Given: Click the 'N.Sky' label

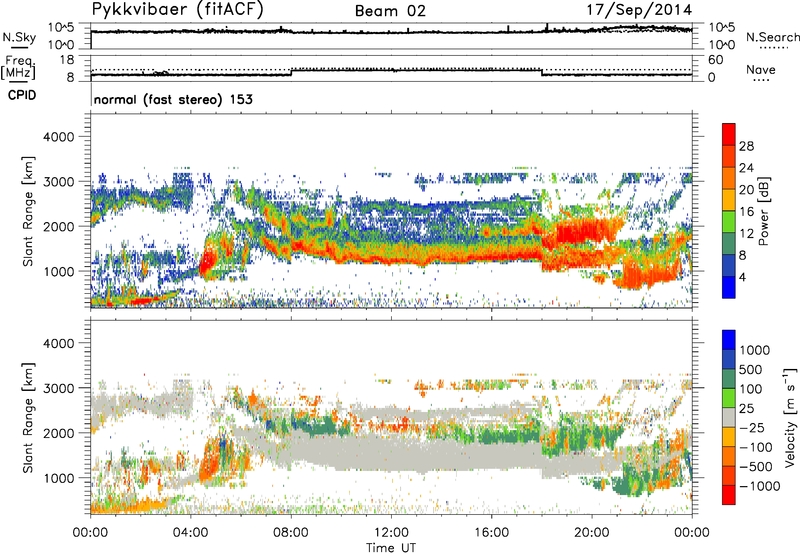Looking at the screenshot, I should 19,37.
